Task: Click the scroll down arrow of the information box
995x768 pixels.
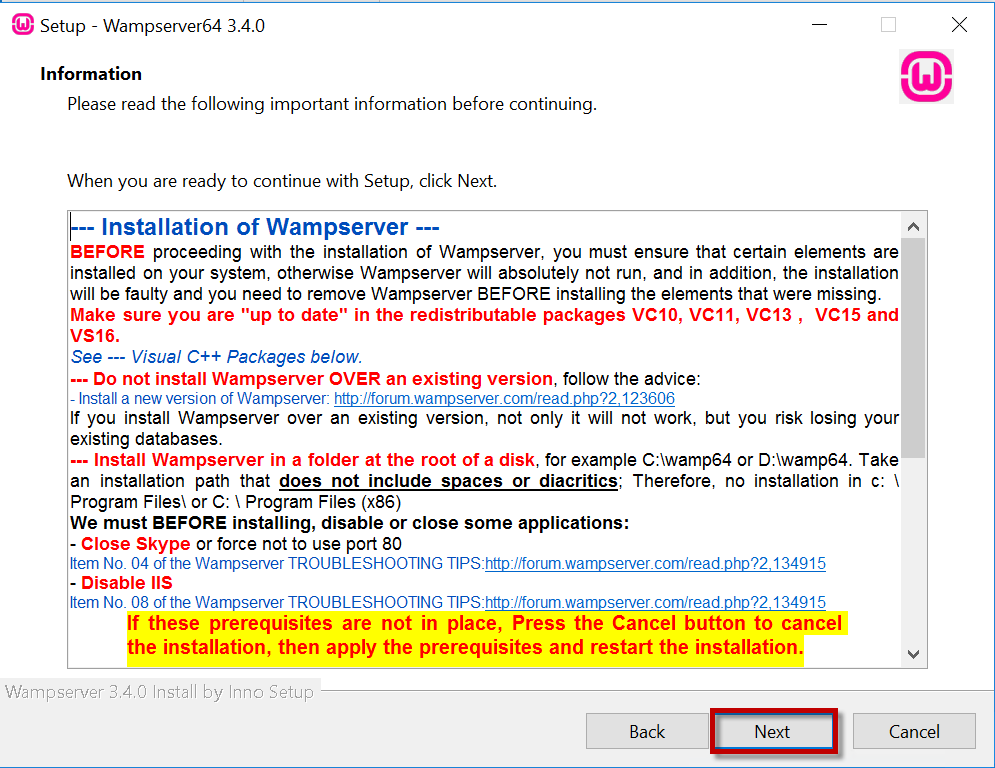Action: click(913, 654)
